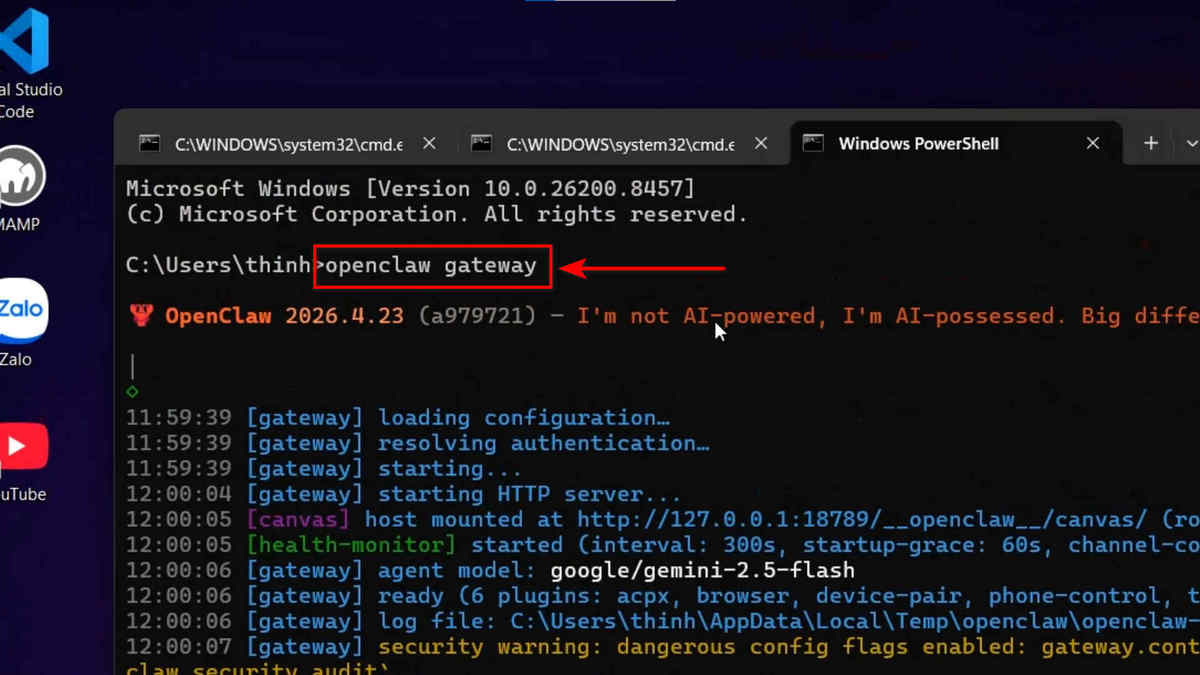1200x675 pixels.
Task: Click the first cmd.exe tab's terminal icon
Action: (x=149, y=144)
